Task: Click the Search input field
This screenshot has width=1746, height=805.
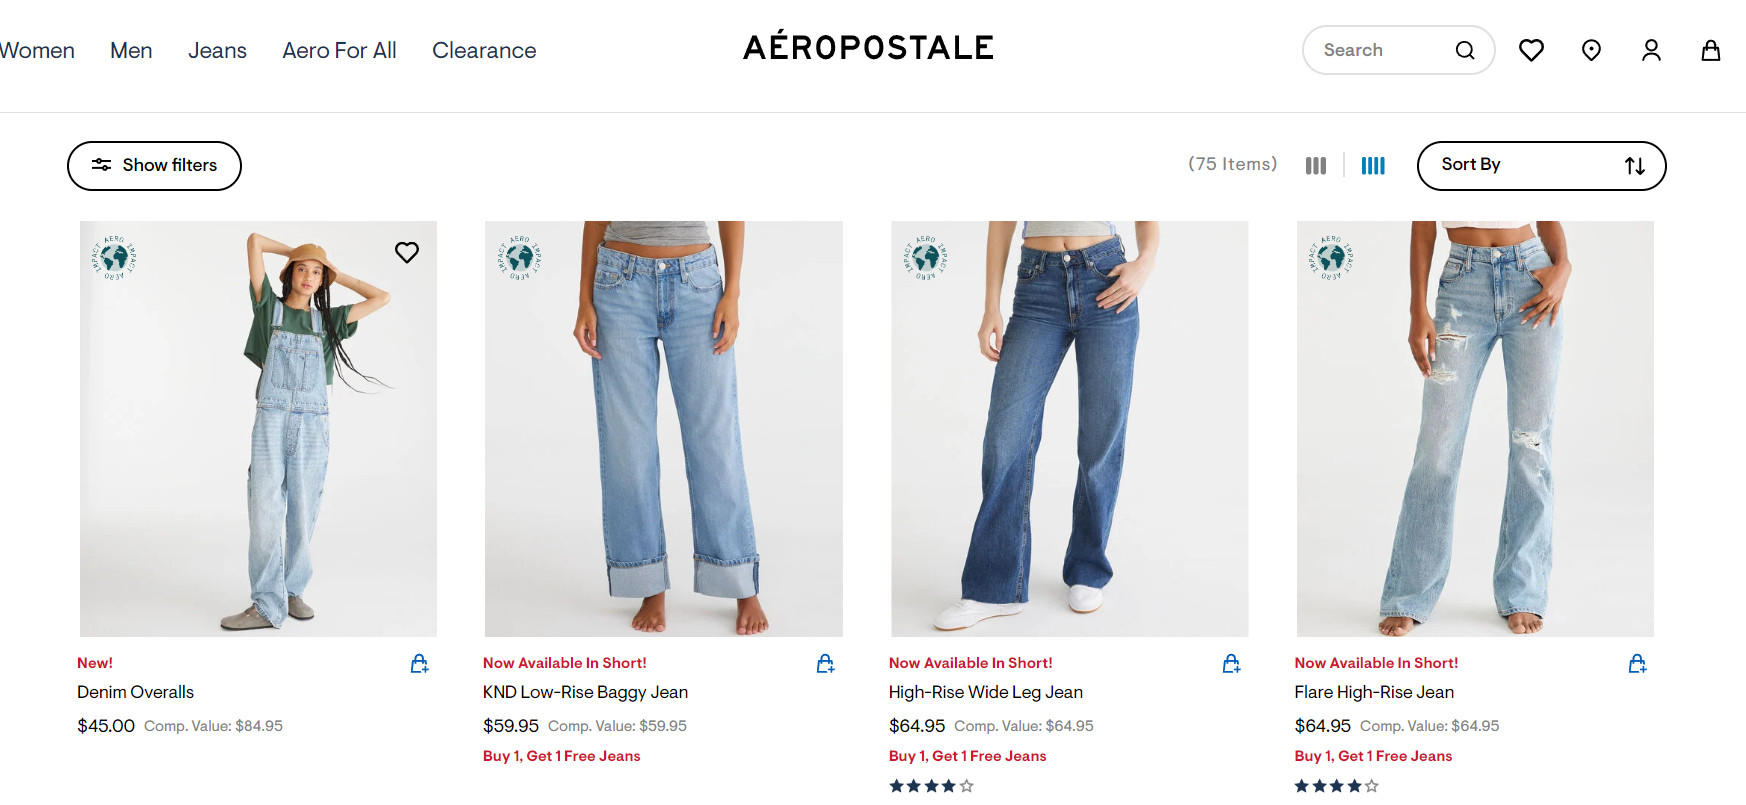Action: 1380,50
